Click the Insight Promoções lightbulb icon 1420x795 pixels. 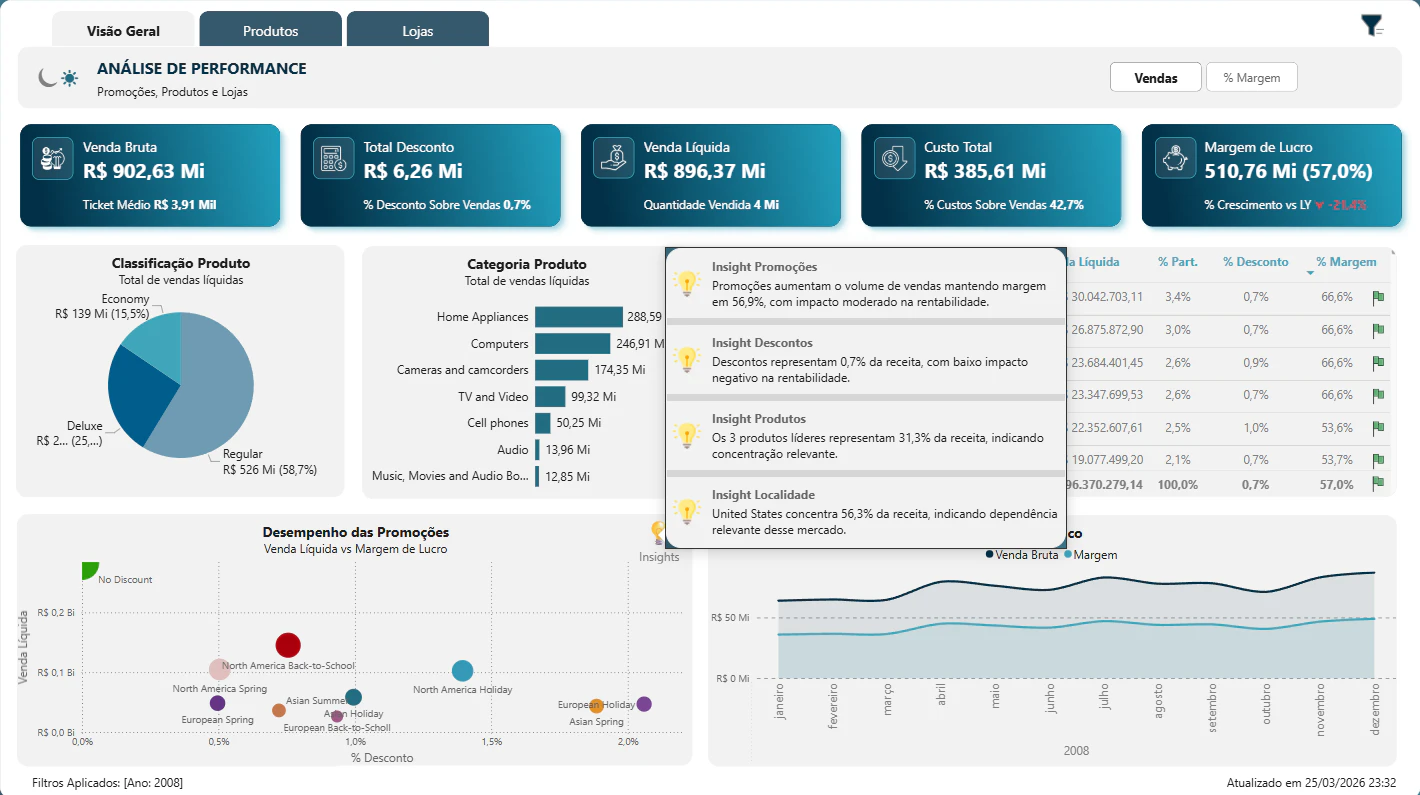(x=686, y=284)
